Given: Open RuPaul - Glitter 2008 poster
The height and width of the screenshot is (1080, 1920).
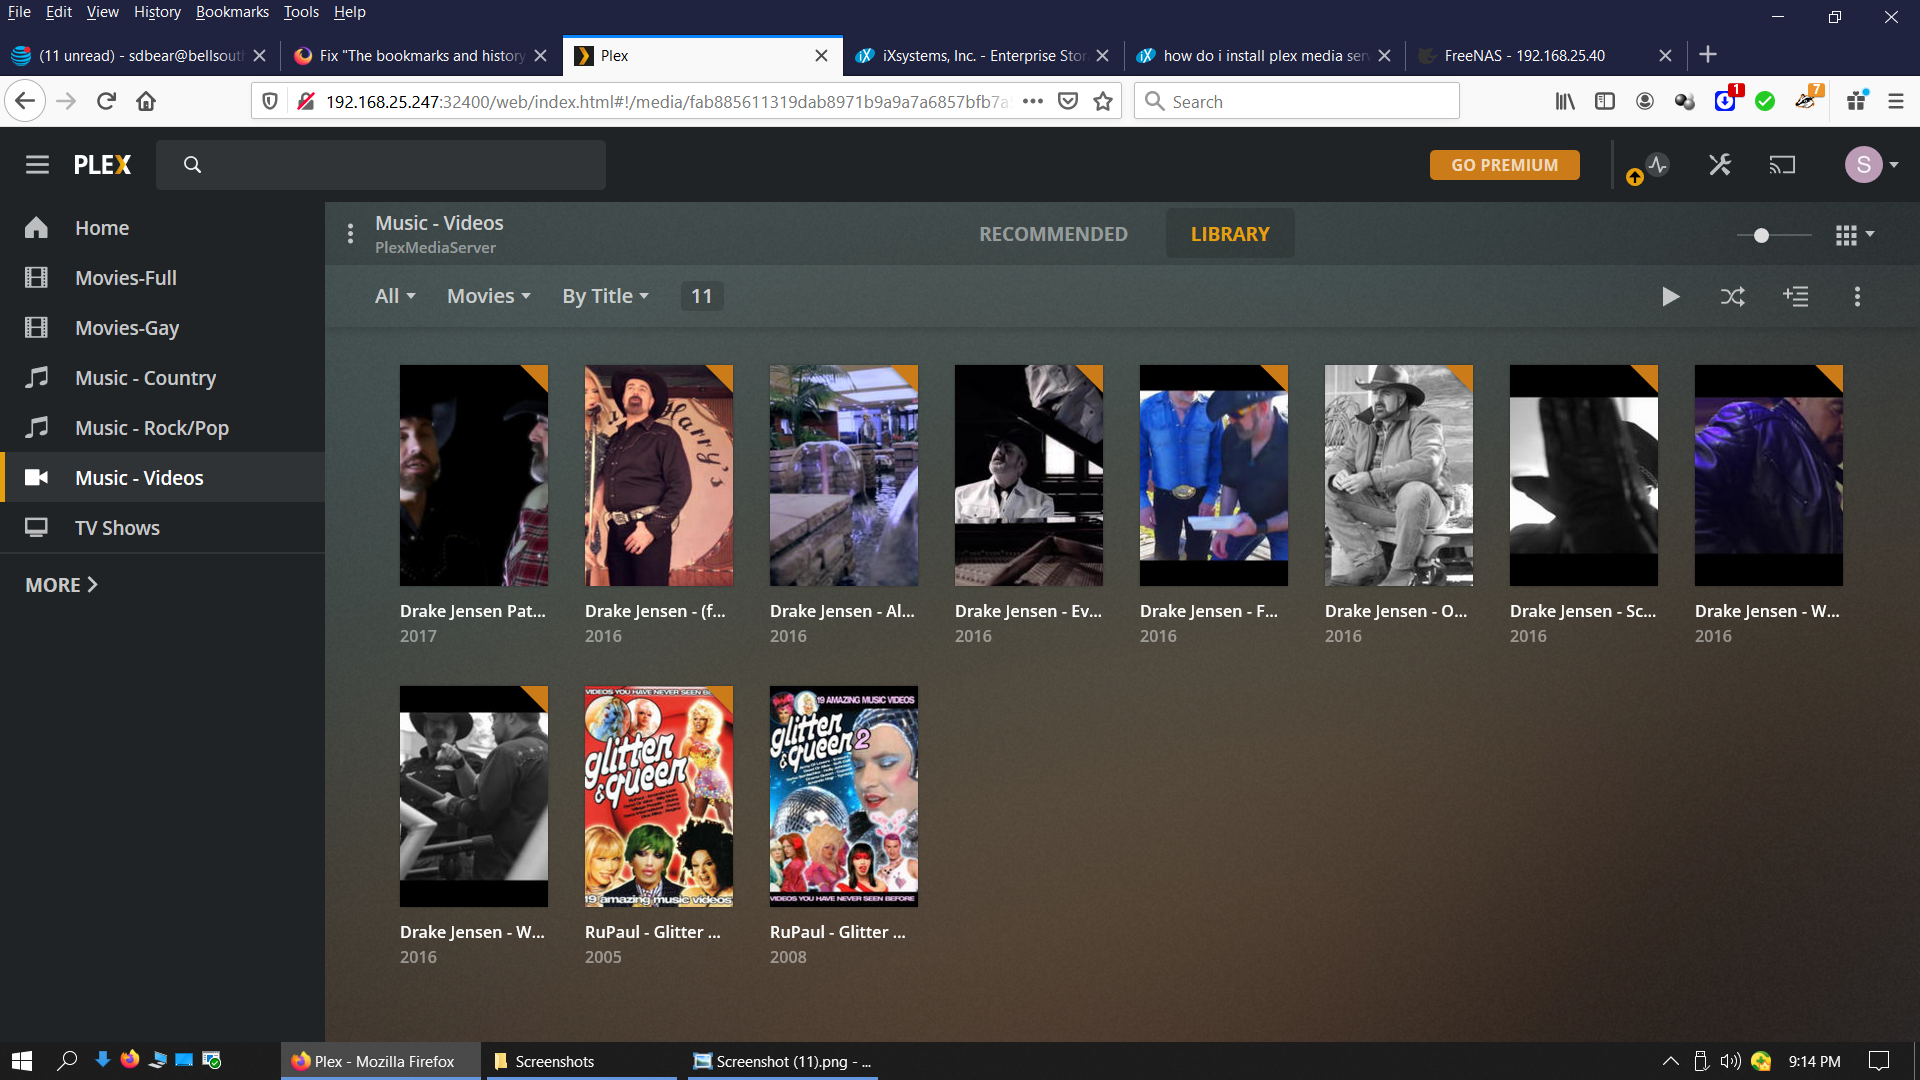Looking at the screenshot, I should click(844, 796).
